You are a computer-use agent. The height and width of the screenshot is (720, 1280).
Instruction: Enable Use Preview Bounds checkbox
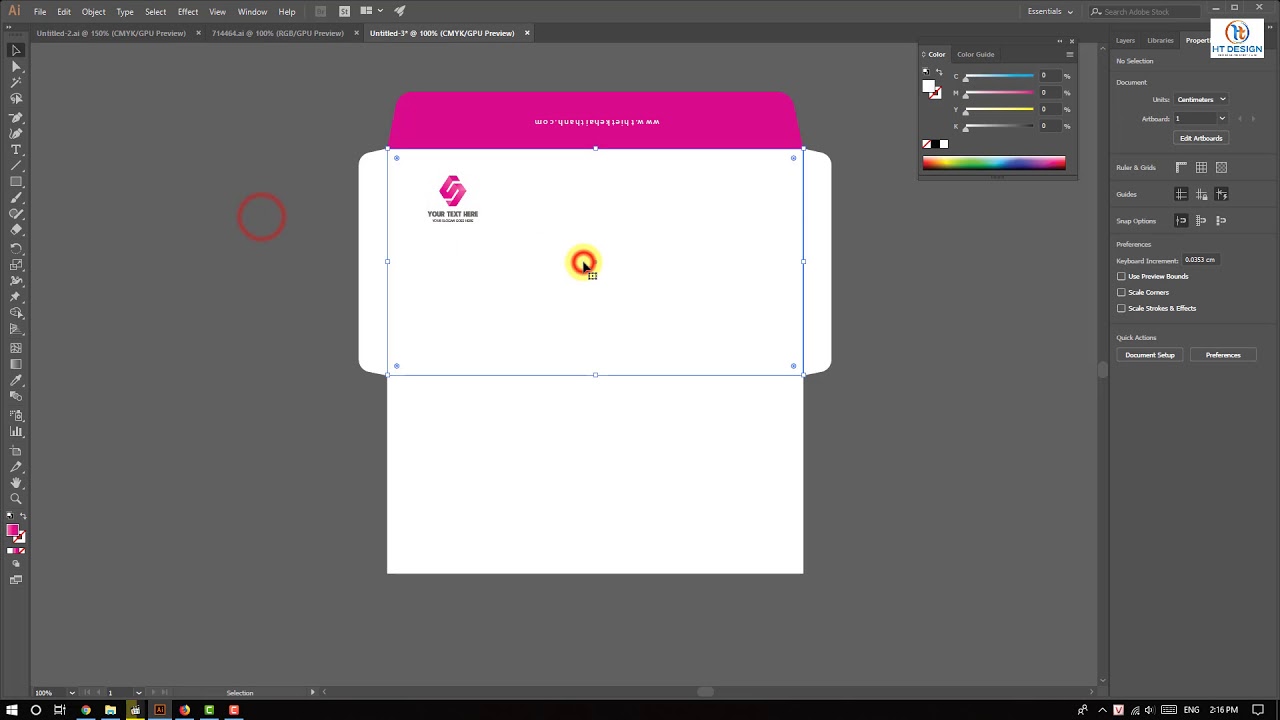point(1121,276)
